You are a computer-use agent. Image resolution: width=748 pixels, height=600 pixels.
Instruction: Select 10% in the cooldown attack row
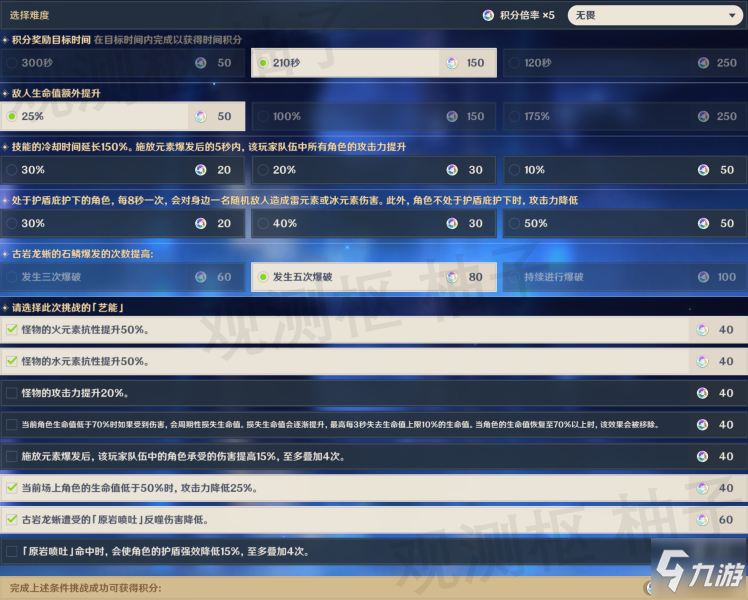[625, 170]
